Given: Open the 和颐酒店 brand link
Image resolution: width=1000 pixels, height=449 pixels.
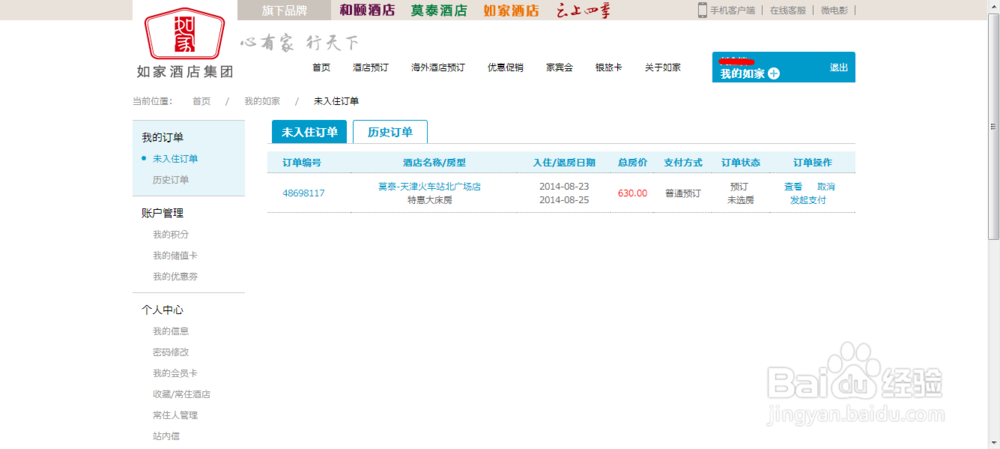Looking at the screenshot, I should pyautogui.click(x=367, y=10).
